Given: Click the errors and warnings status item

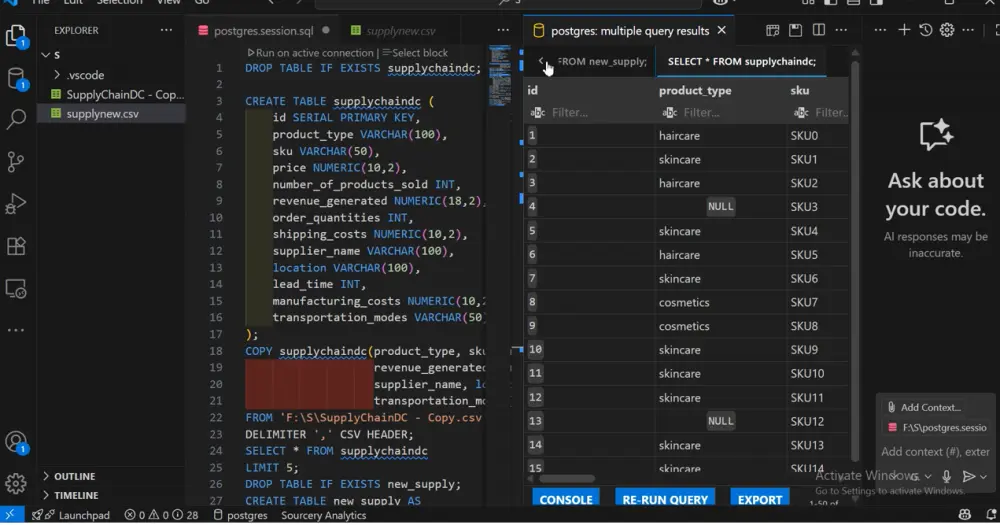Looking at the screenshot, I should 161,515.
